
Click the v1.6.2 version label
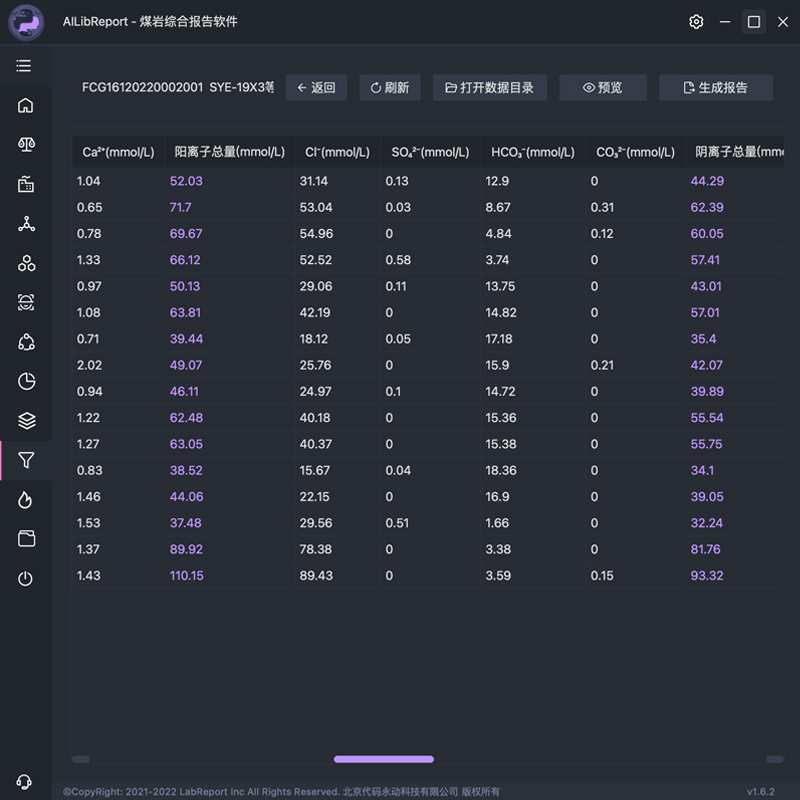761,792
